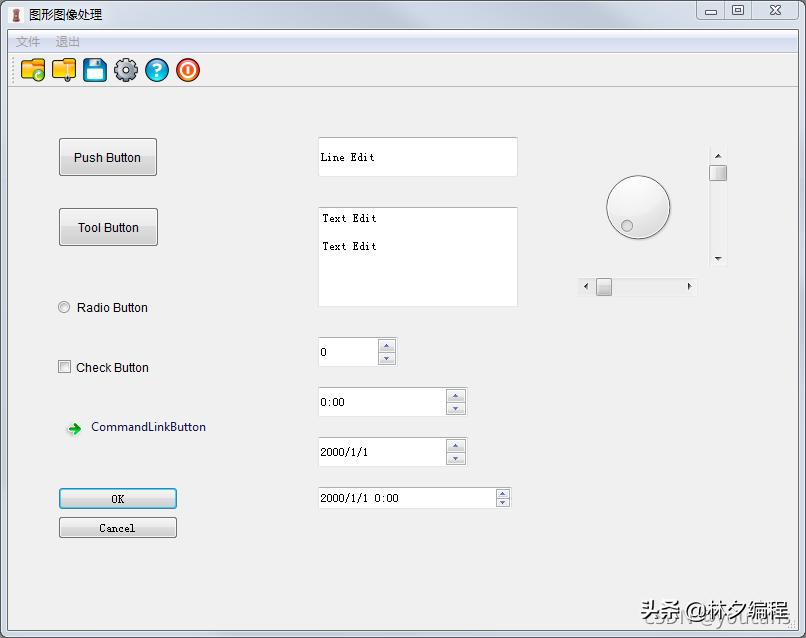Increase the 2000/1/1 date field
Viewport: 806px width, 638px height.
[455, 446]
